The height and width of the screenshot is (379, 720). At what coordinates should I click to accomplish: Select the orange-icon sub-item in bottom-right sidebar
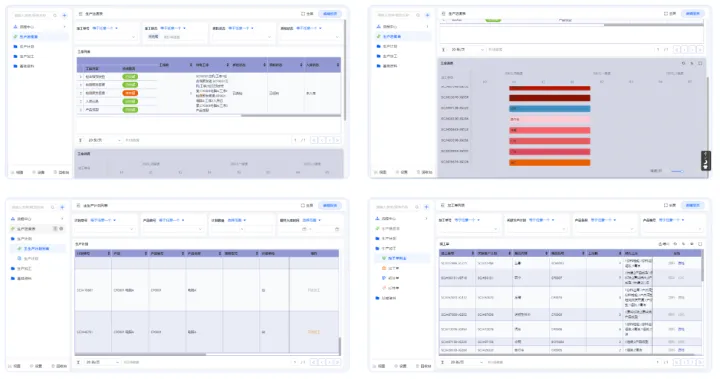coord(390,268)
